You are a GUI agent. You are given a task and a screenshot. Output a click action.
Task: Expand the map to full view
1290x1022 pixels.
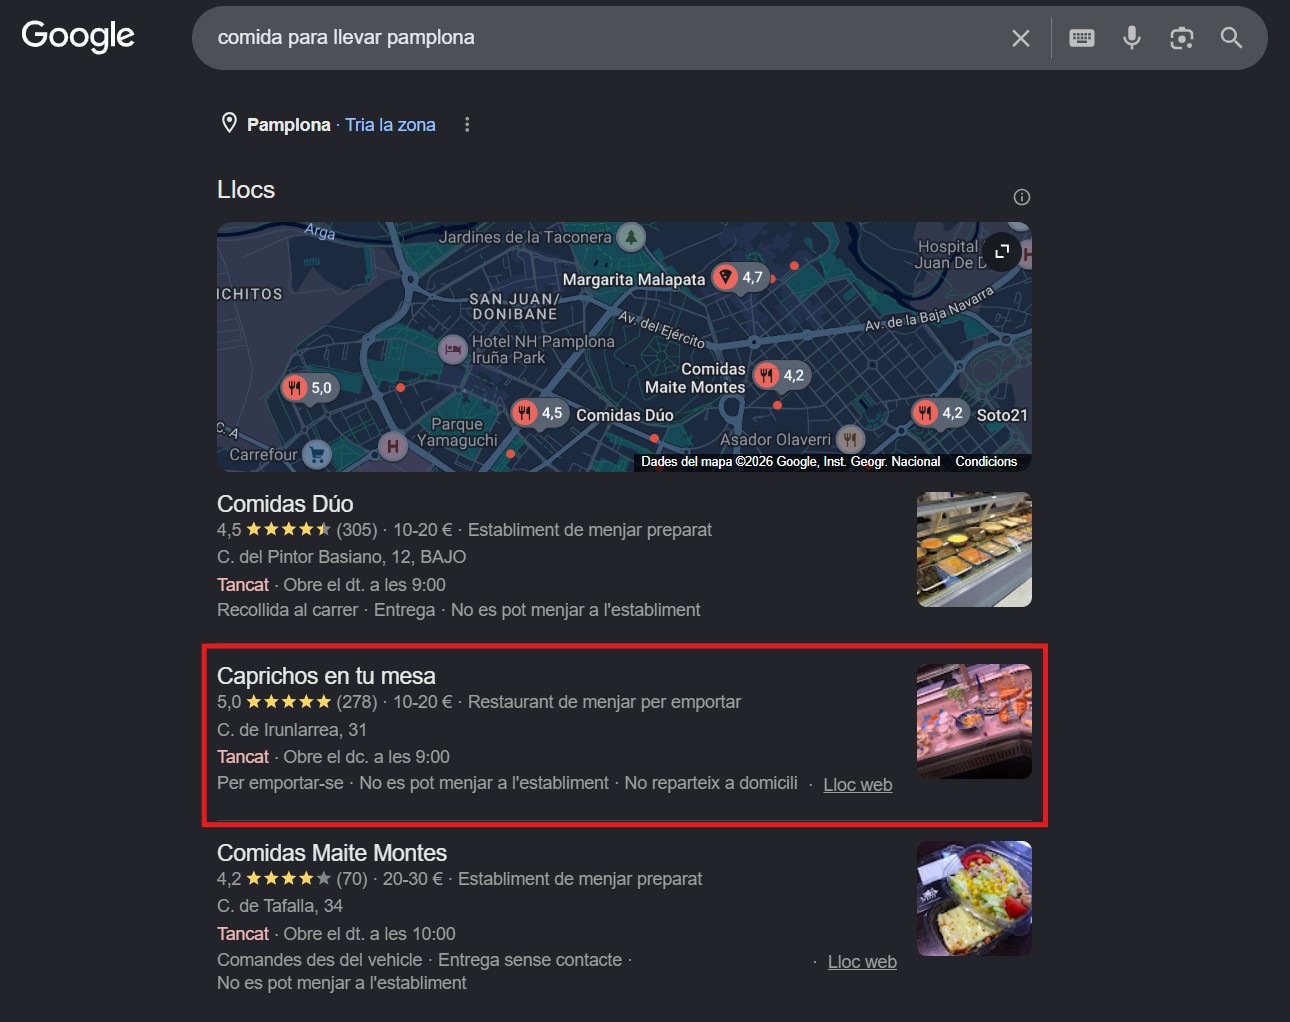click(1002, 251)
